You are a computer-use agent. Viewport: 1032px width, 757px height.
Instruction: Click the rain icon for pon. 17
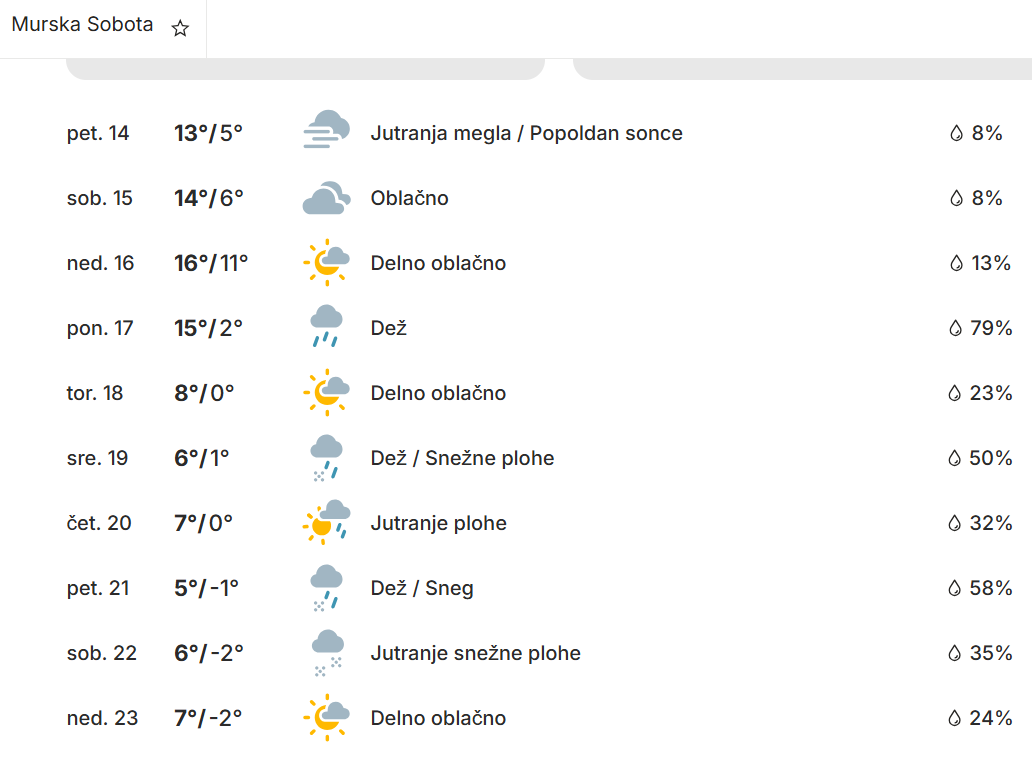click(326, 328)
